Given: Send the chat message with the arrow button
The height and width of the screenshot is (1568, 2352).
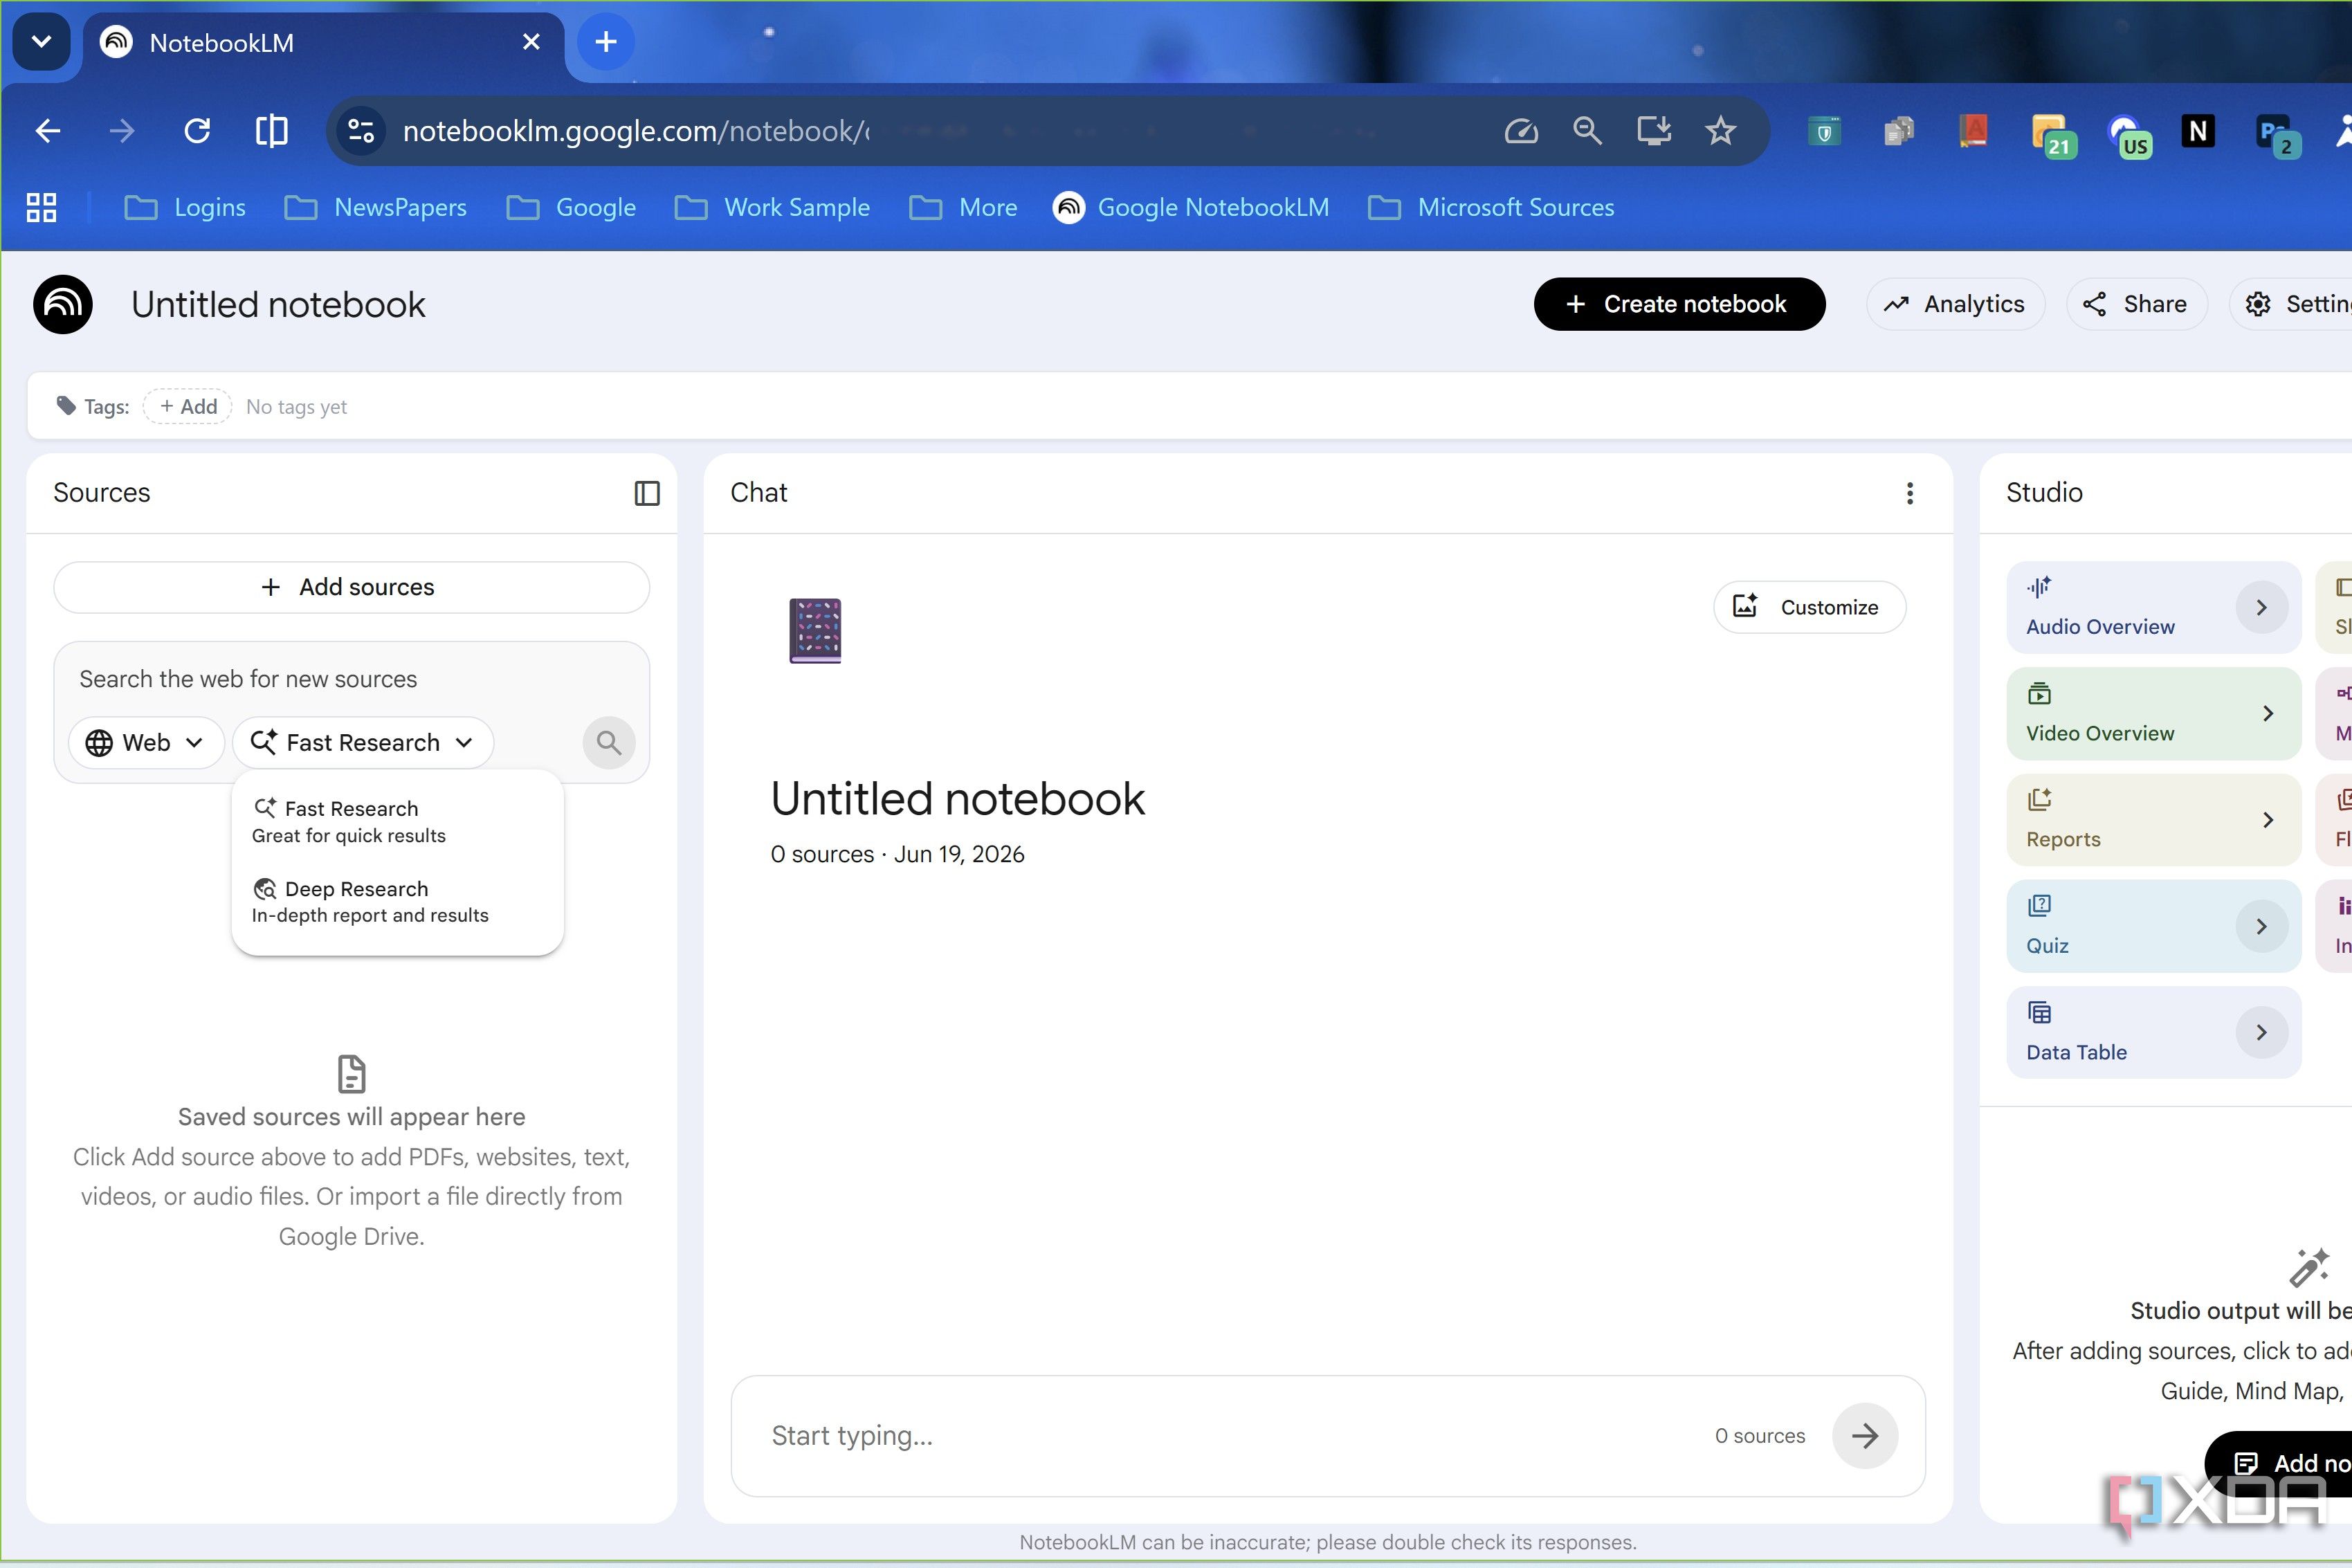Looking at the screenshot, I should click(1865, 1436).
